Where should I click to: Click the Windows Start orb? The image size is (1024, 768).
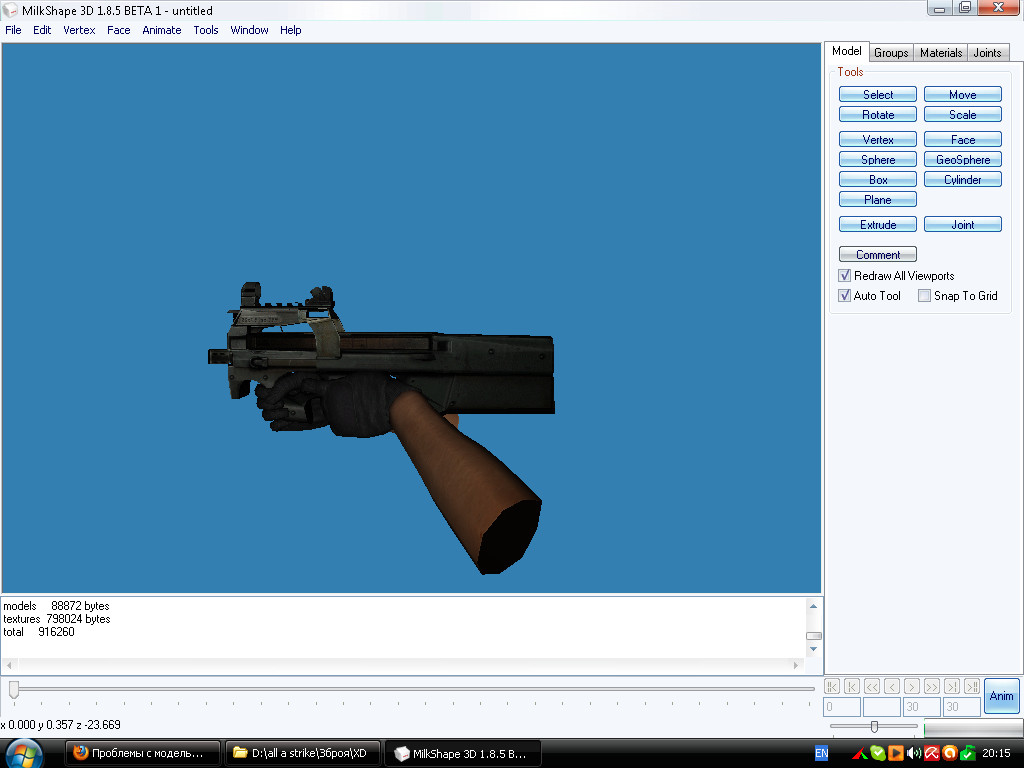tap(24, 752)
